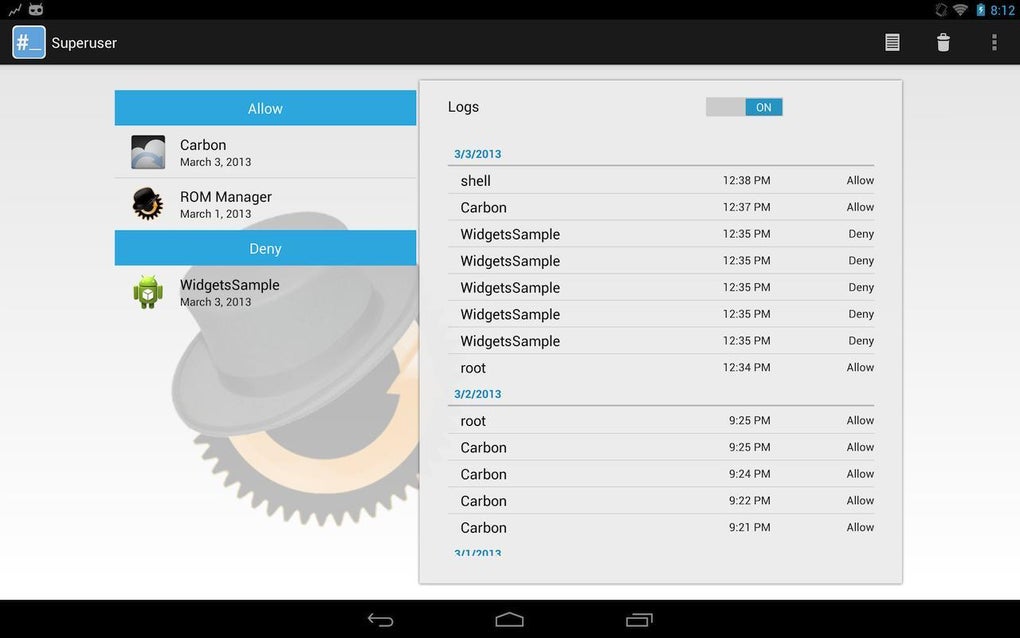Select the Deny section header
The image size is (1020, 638).
coord(265,248)
